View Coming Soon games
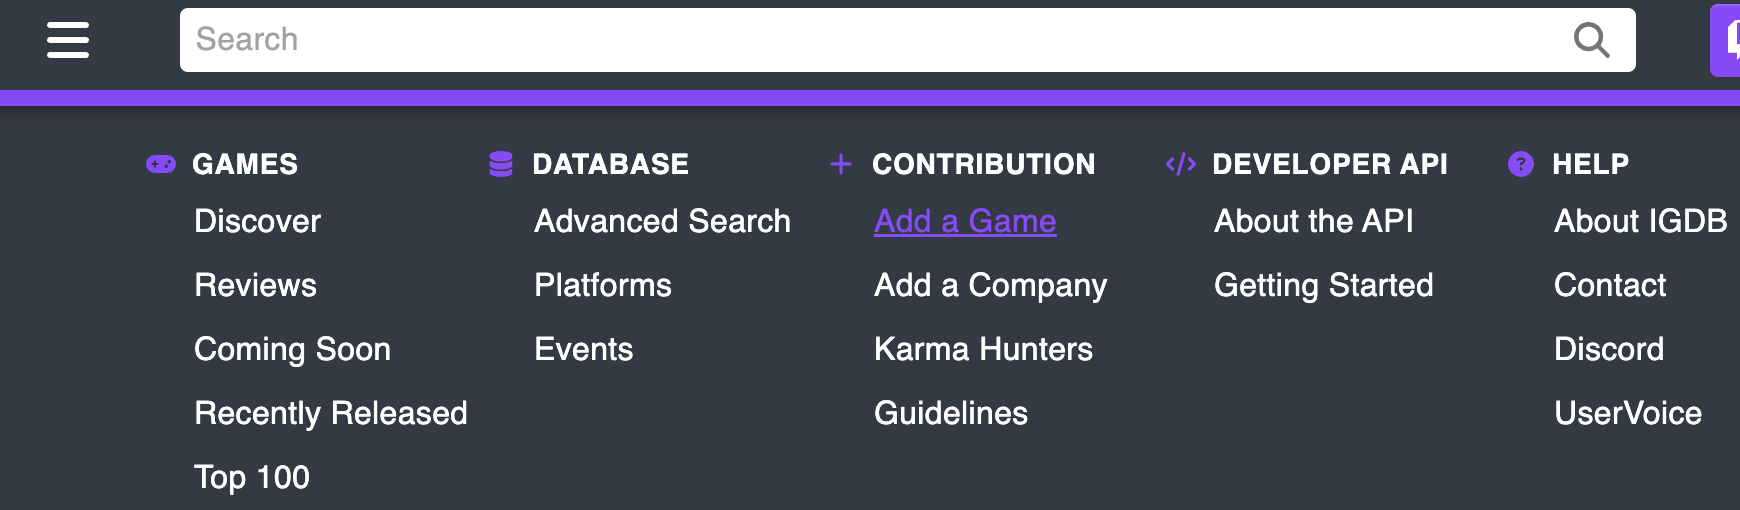The image size is (1740, 510). pos(292,349)
